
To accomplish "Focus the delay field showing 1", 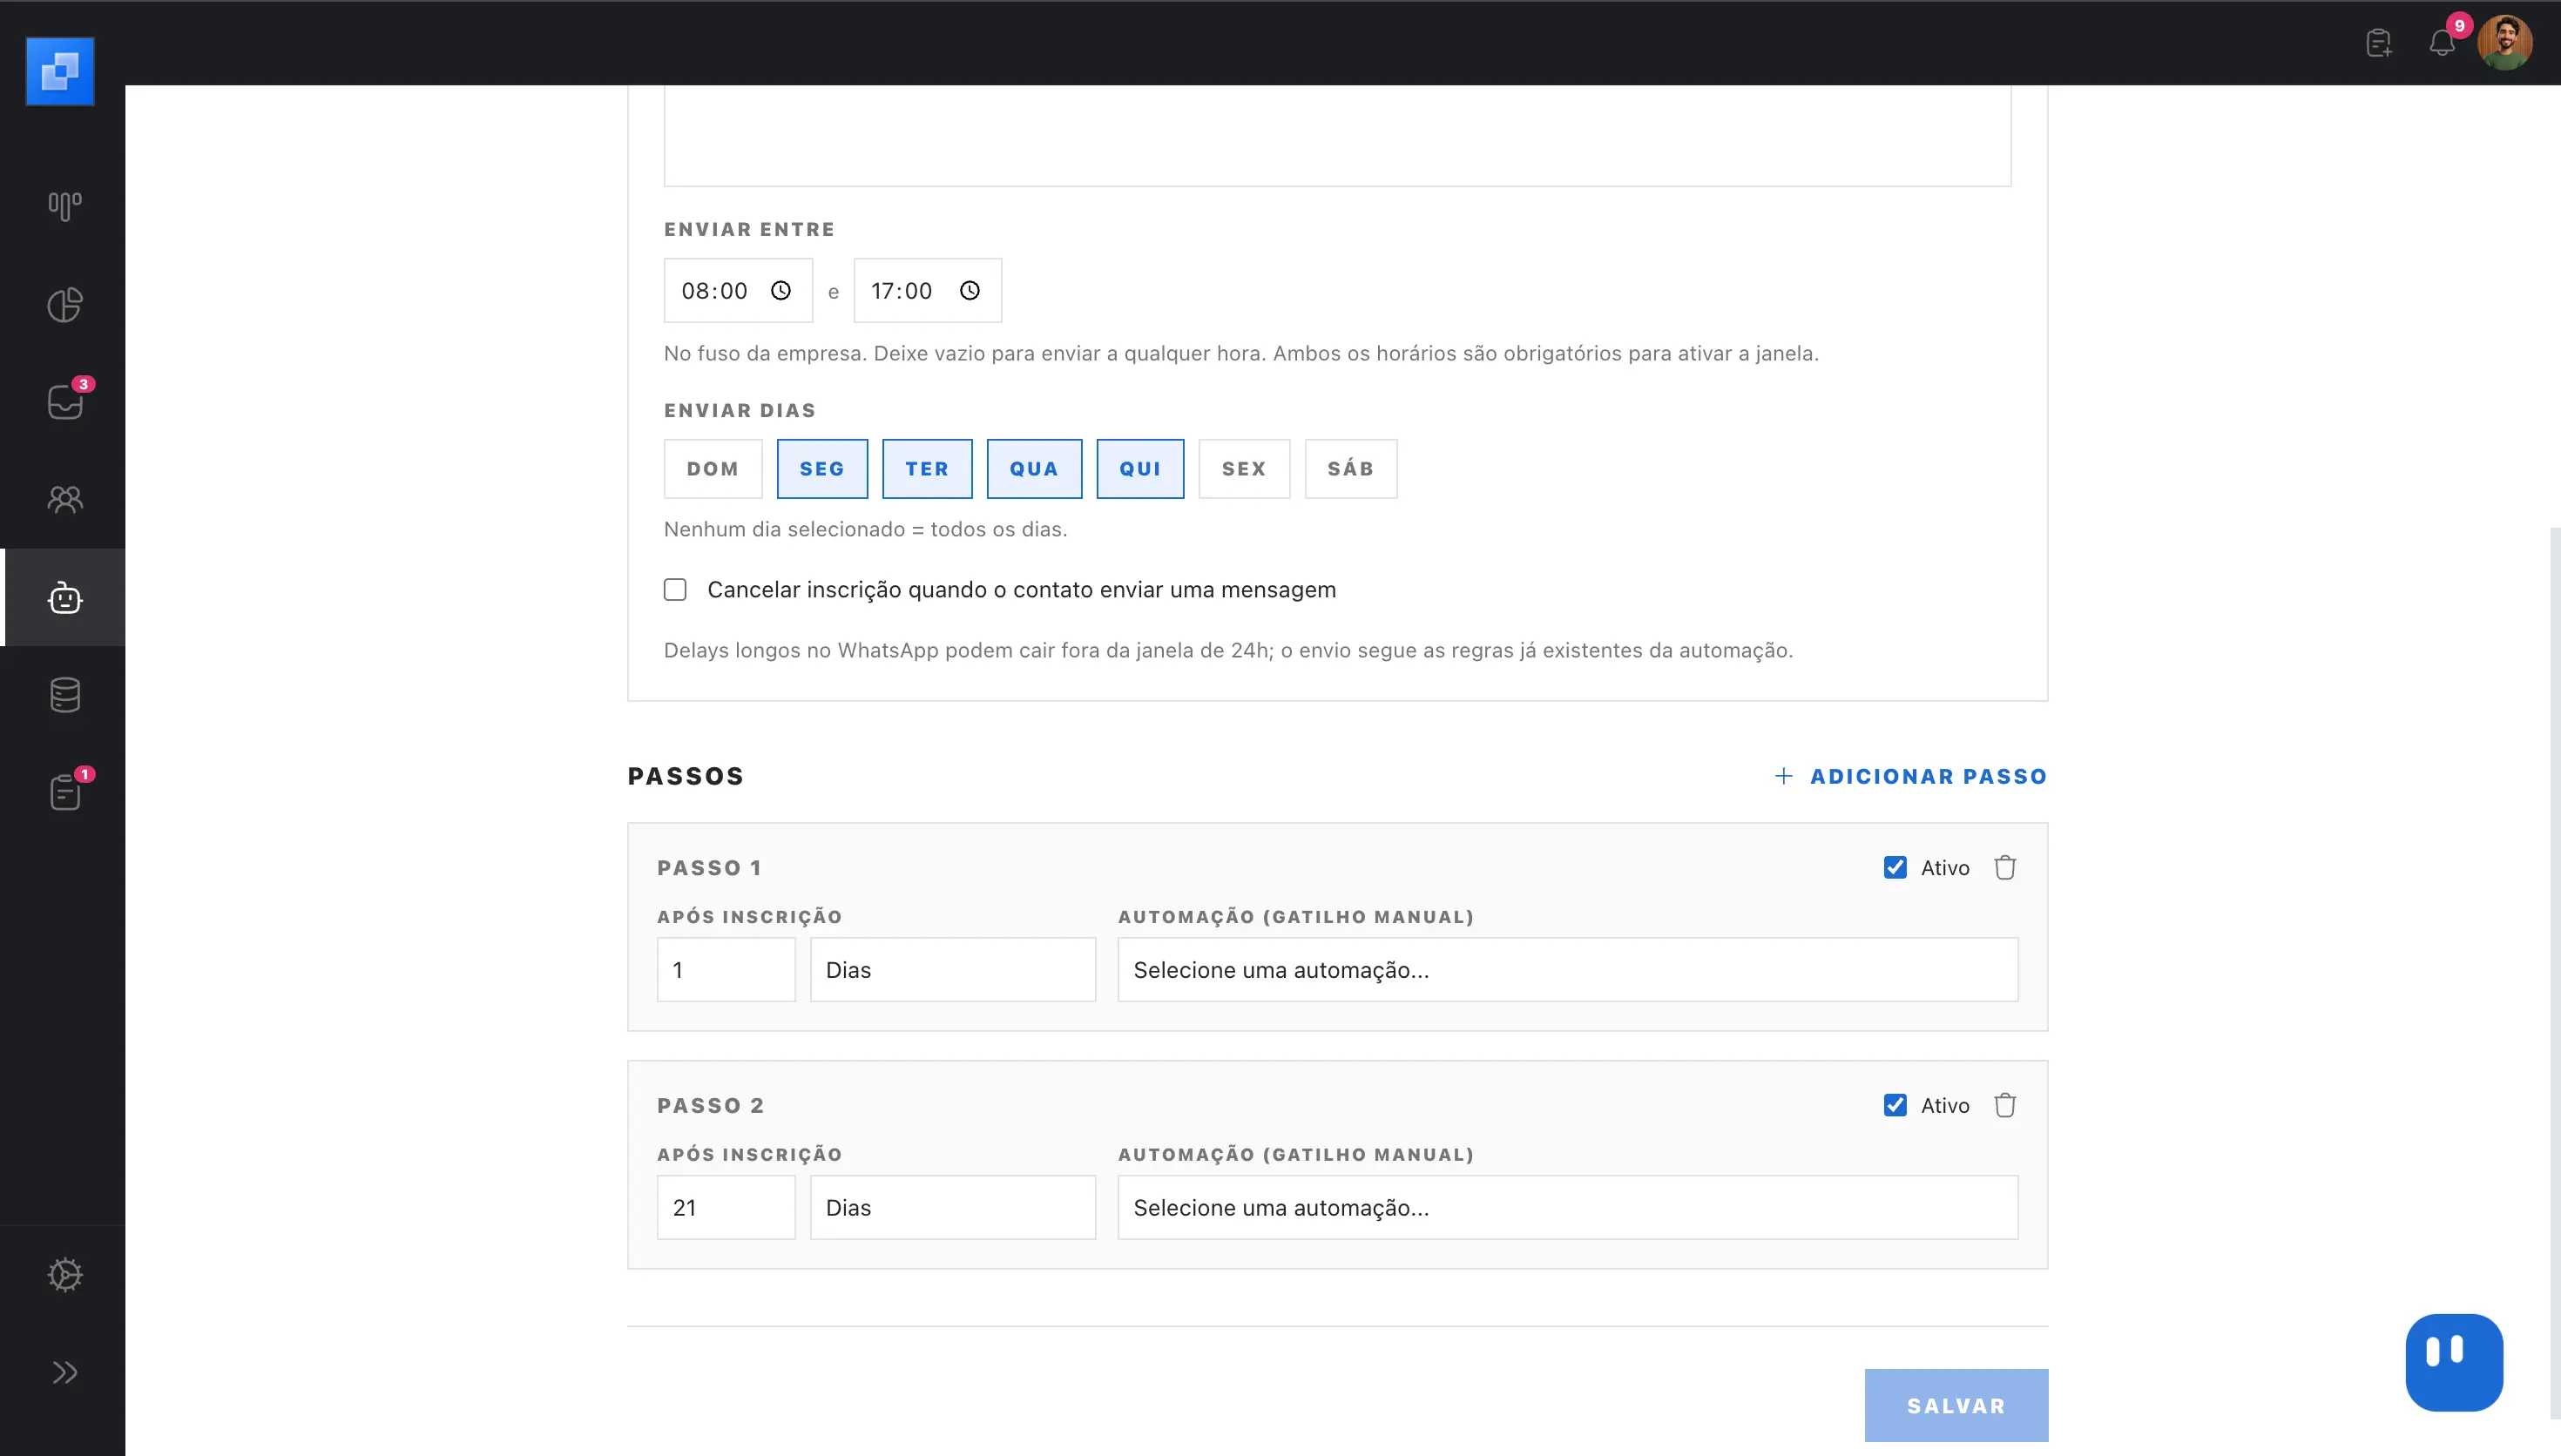I will coord(726,970).
